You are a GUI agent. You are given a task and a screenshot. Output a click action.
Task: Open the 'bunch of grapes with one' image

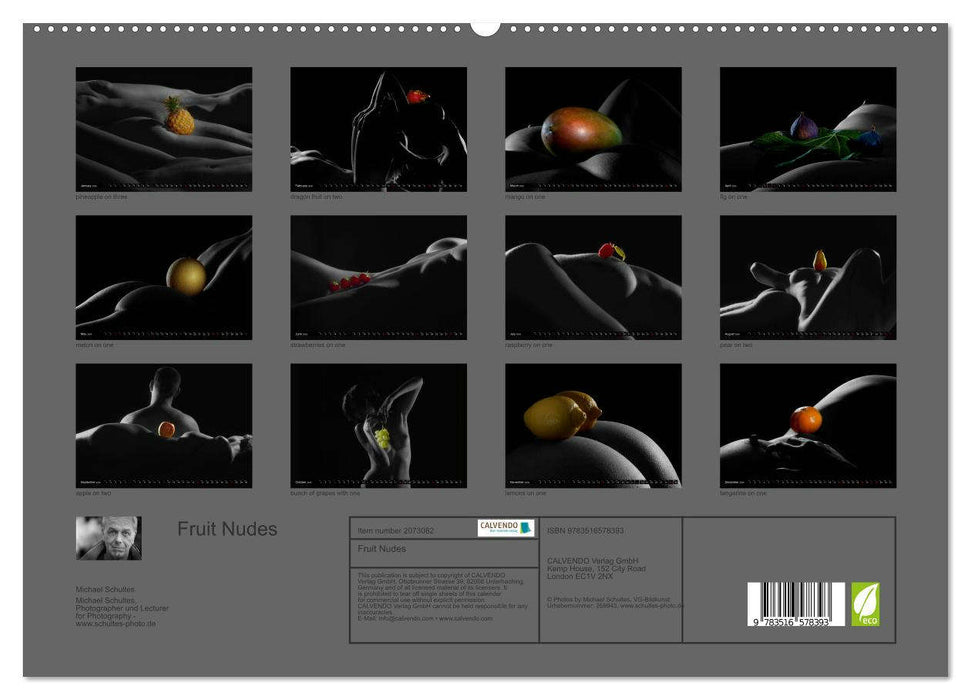(378, 430)
